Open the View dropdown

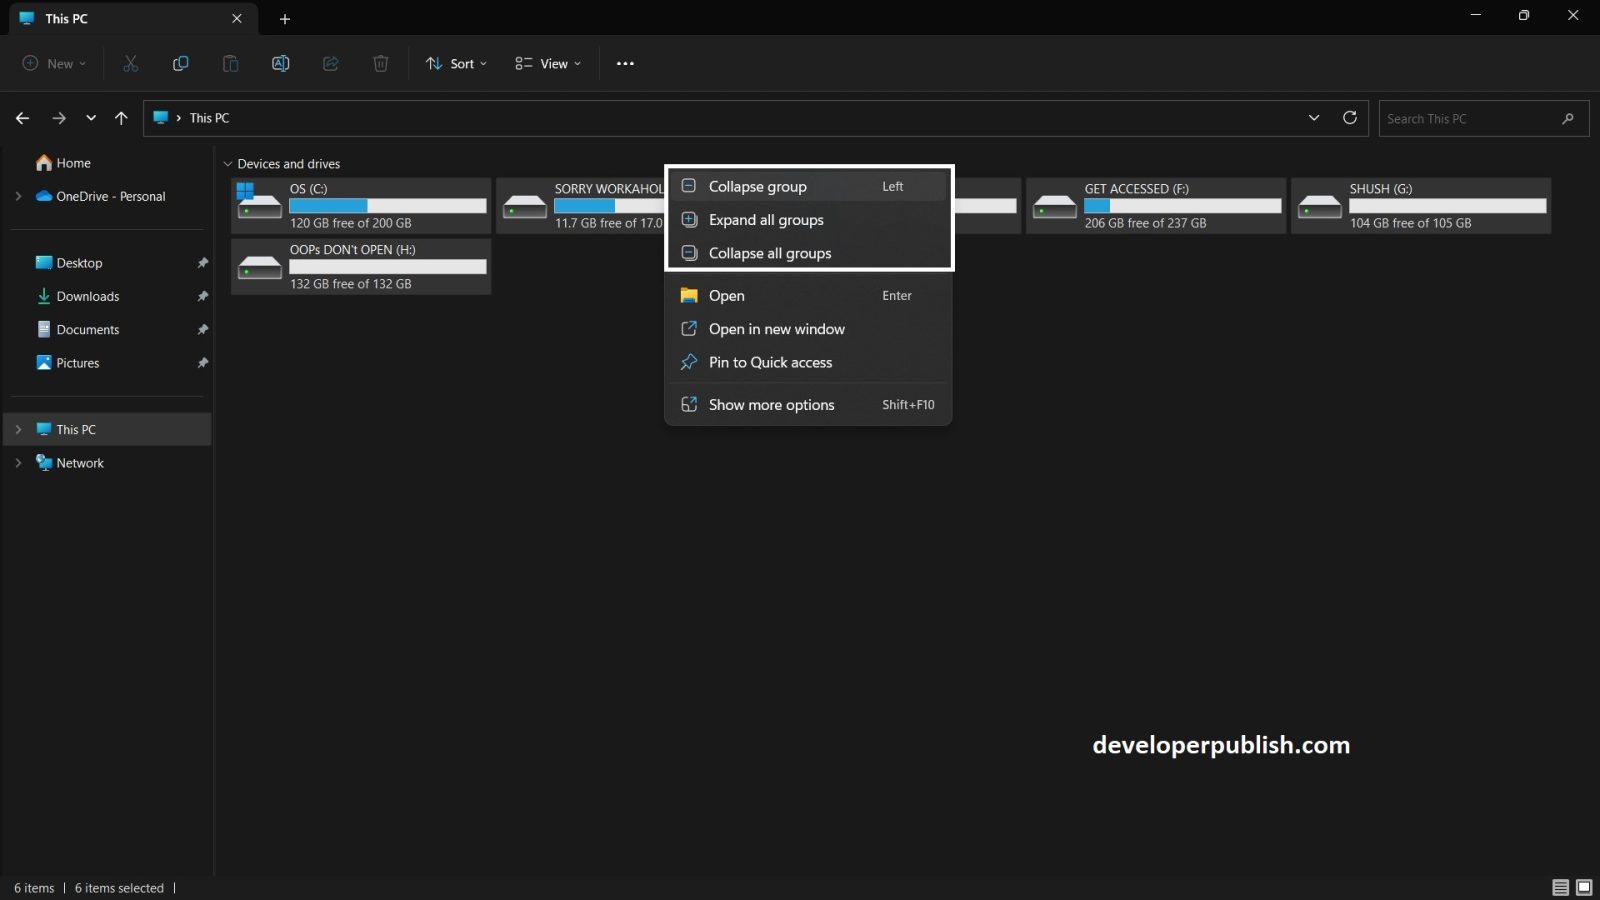pos(546,63)
